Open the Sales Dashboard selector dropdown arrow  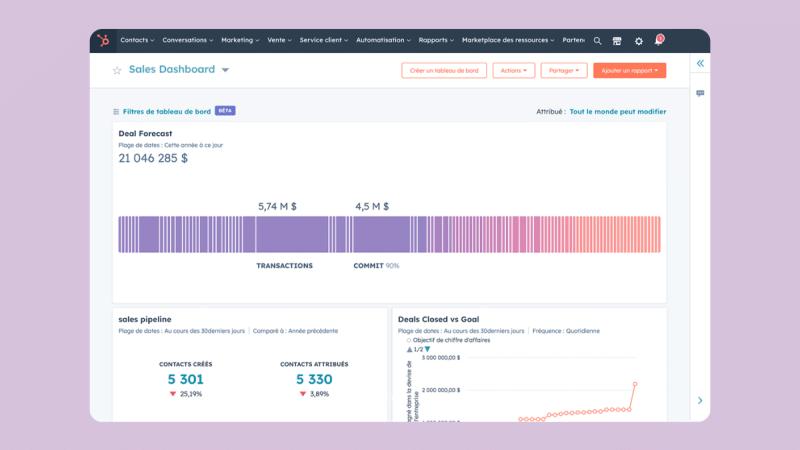(225, 70)
